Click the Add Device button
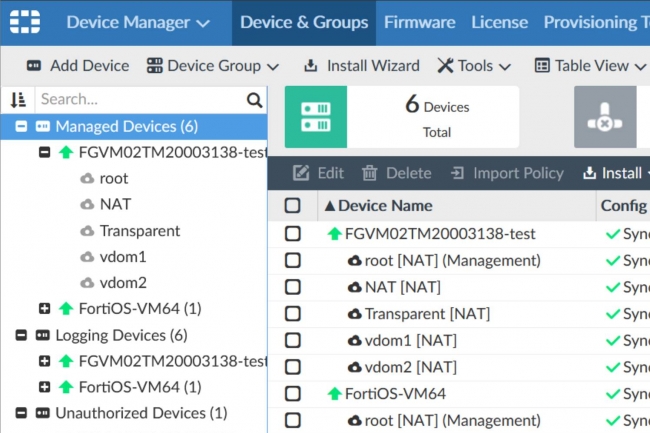The height and width of the screenshot is (433, 650). pos(78,66)
